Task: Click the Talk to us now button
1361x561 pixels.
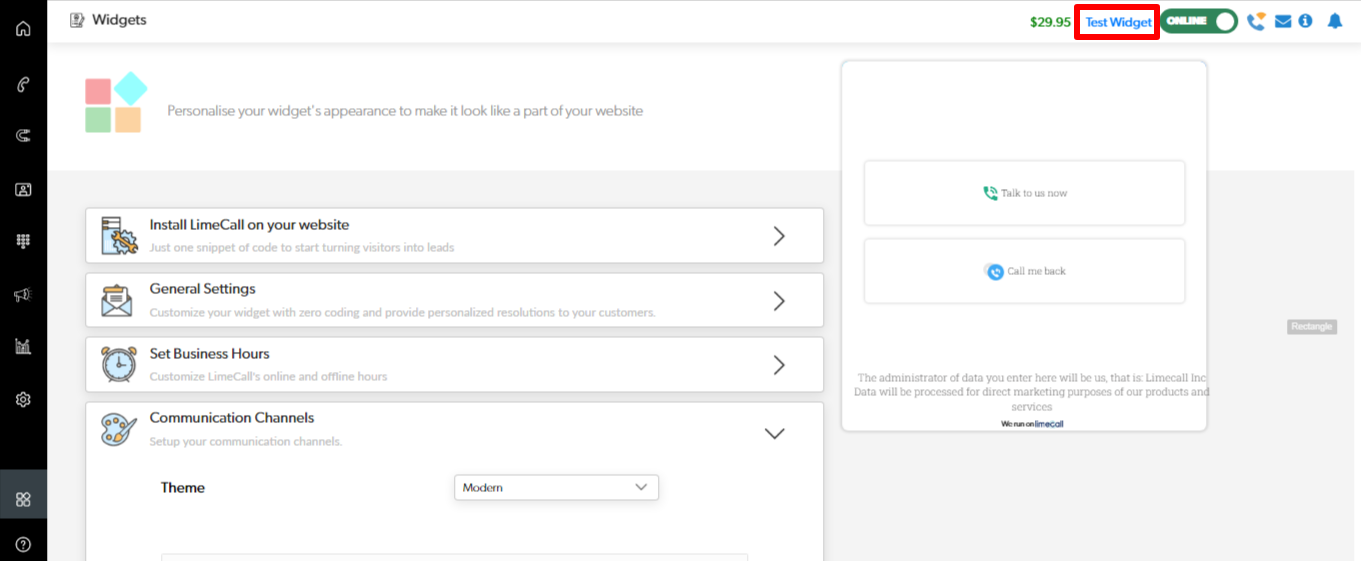Action: pyautogui.click(x=1024, y=193)
